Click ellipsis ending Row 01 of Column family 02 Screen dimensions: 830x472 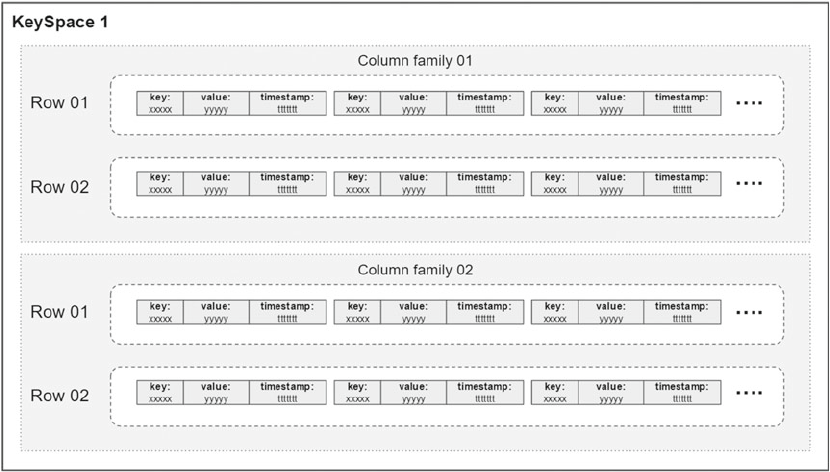(749, 312)
